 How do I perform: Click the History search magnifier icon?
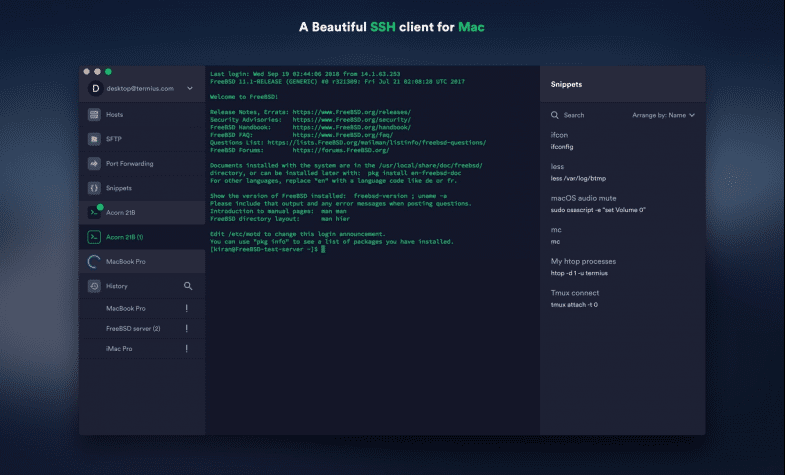point(188,286)
